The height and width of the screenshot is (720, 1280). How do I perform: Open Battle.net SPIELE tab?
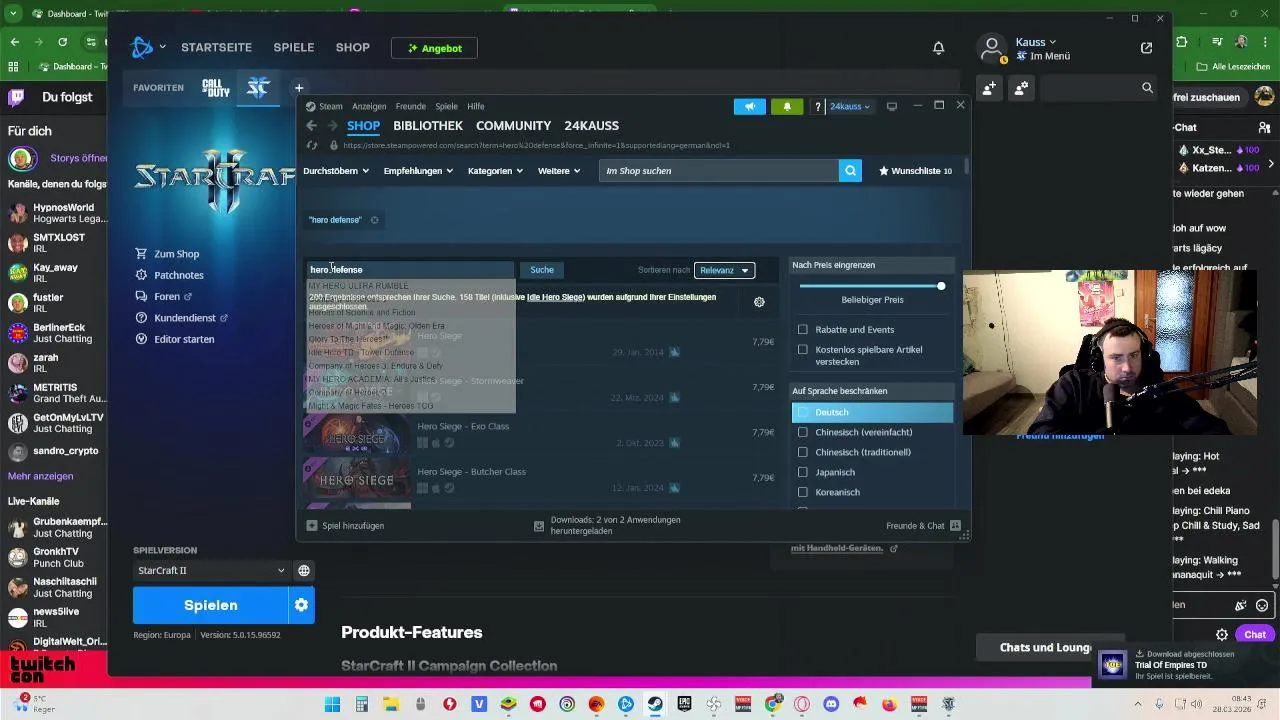(294, 48)
